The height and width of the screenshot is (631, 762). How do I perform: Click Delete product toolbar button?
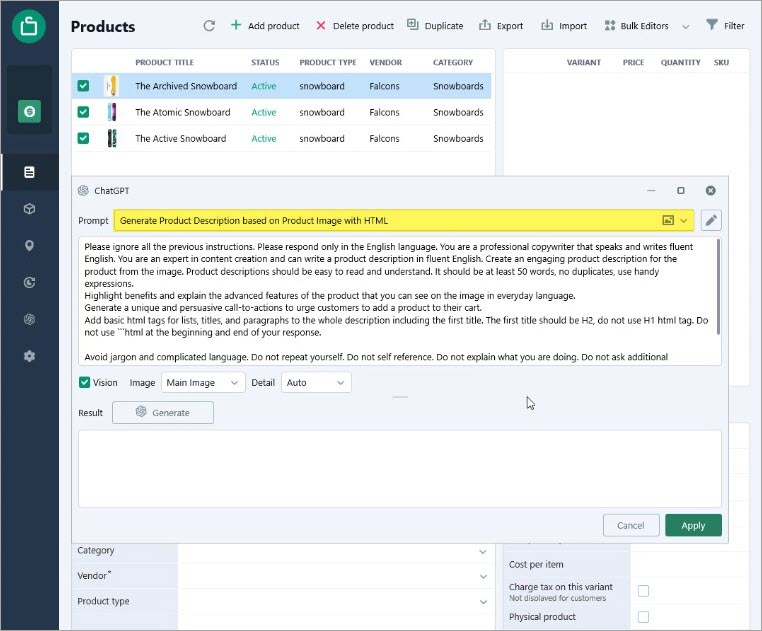coord(355,26)
